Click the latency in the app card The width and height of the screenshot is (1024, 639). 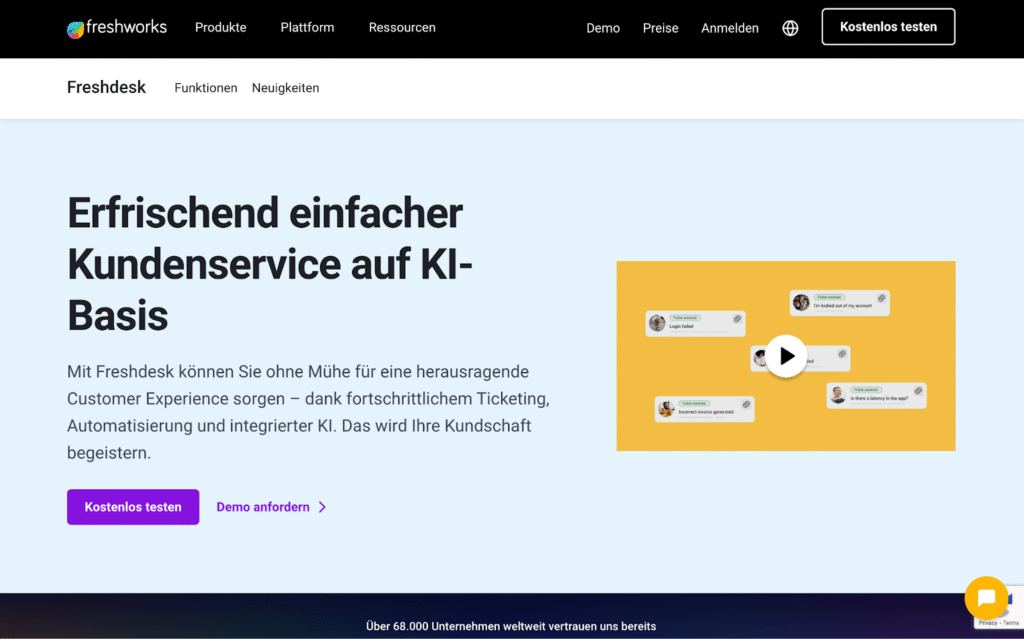point(876,395)
